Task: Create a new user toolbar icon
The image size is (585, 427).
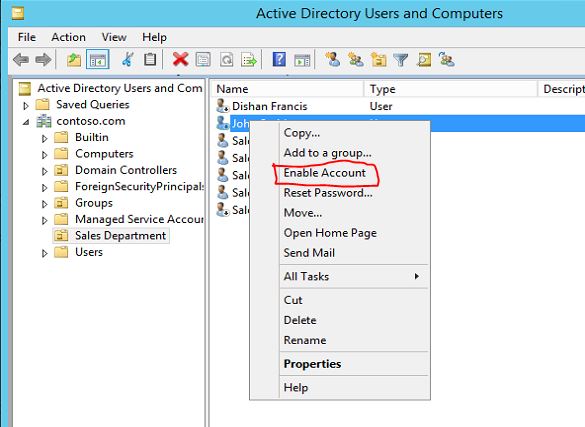Action: tap(332, 59)
